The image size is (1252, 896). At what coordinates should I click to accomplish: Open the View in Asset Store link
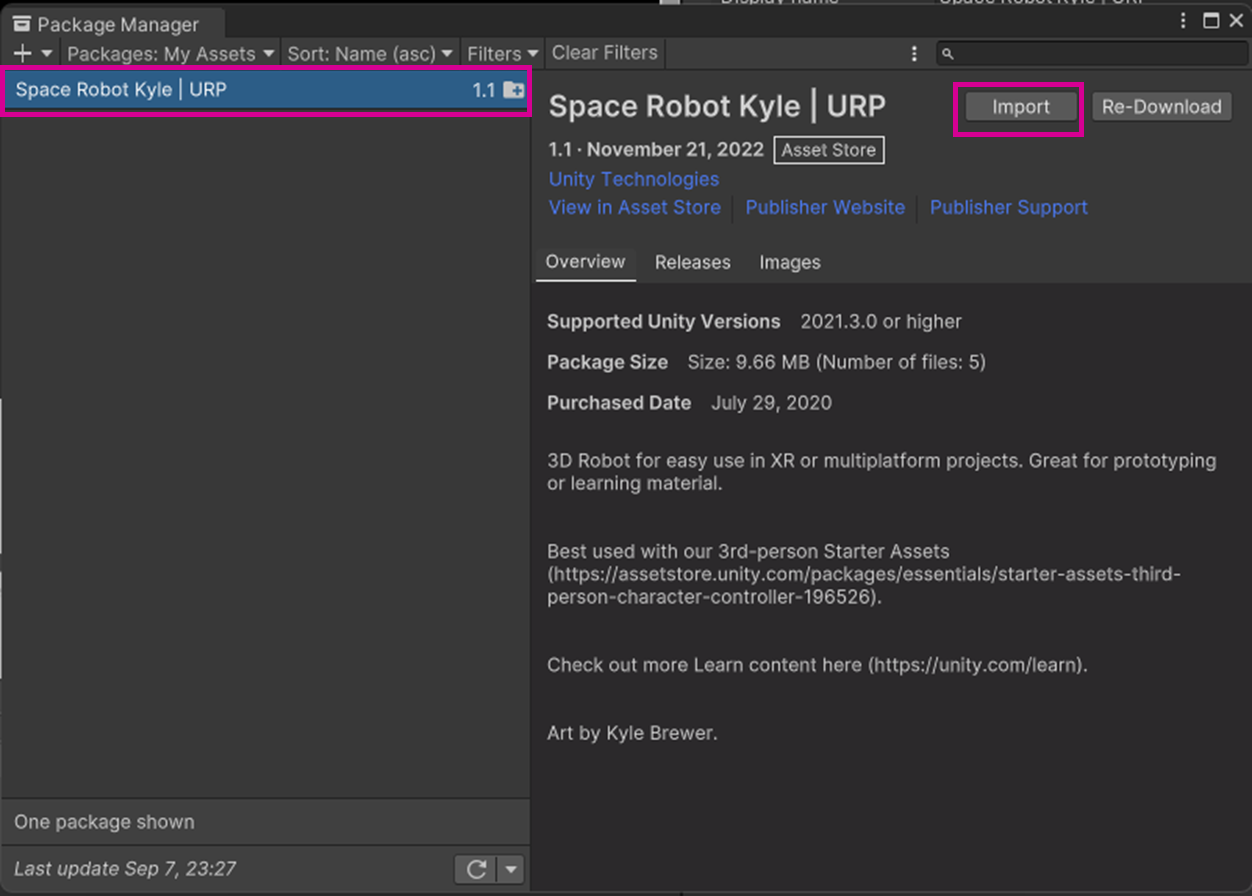tap(634, 207)
